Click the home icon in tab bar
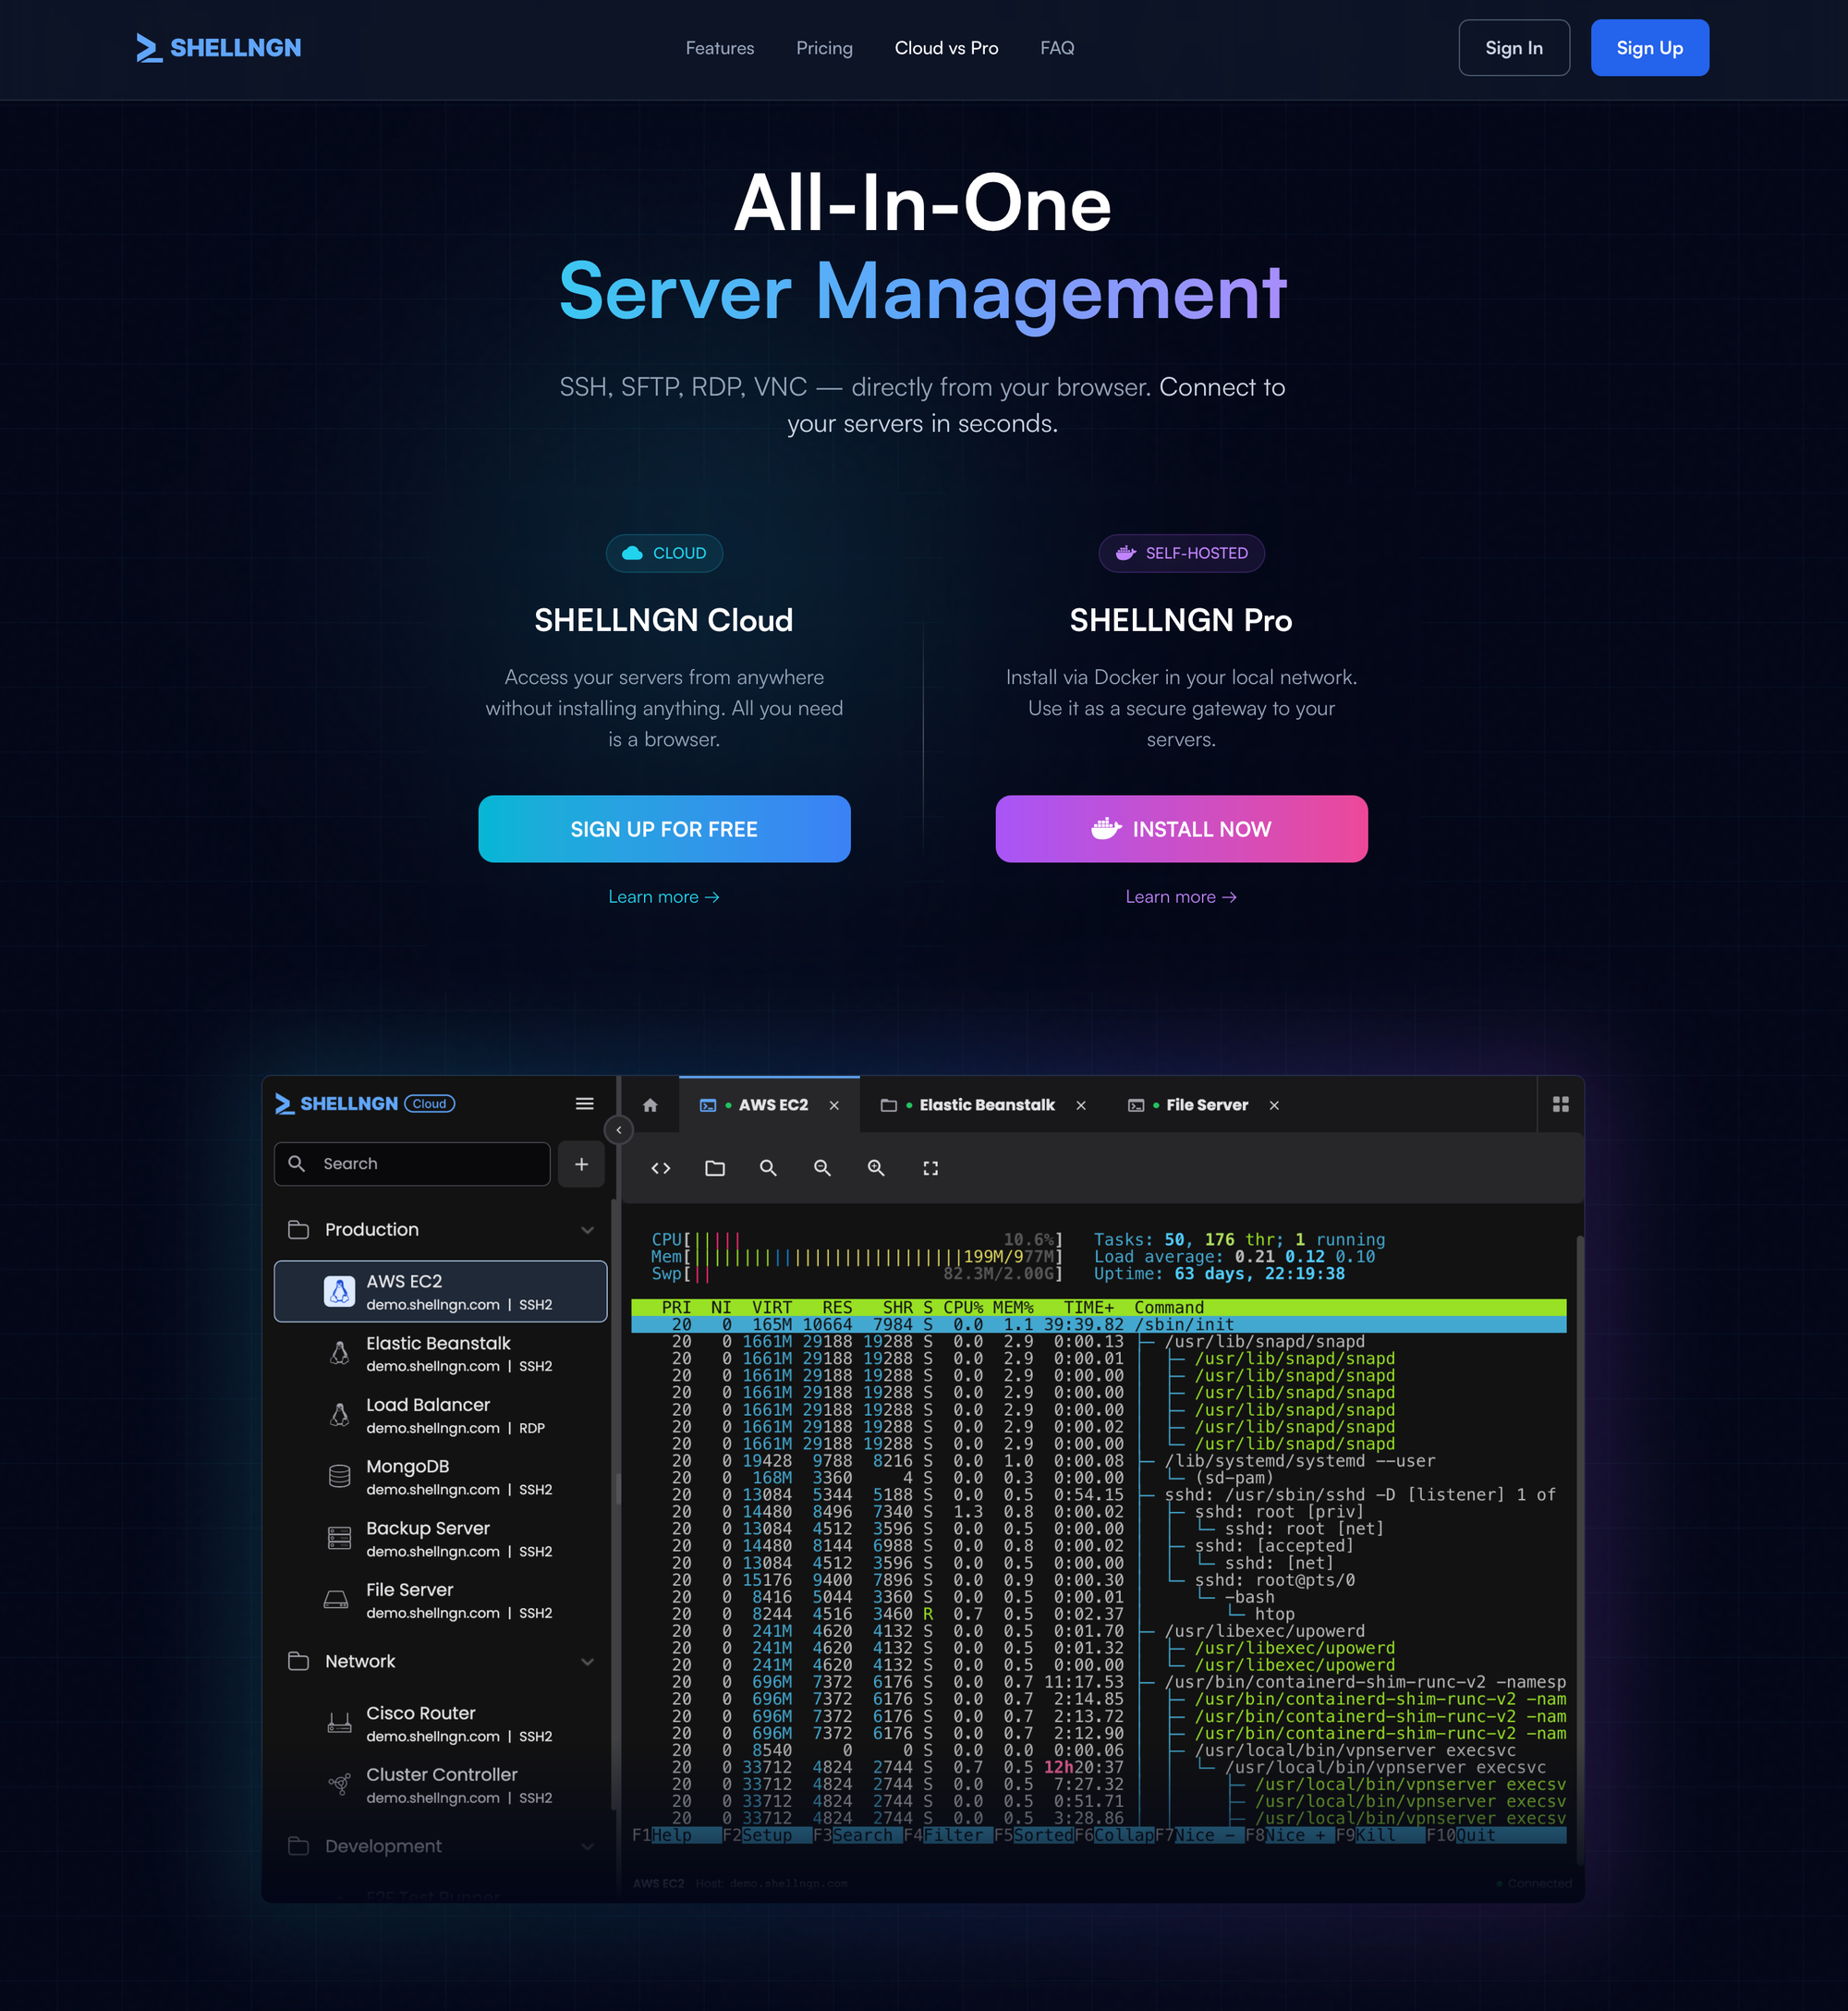Viewport: 1848px width, 2011px height. pyautogui.click(x=650, y=1105)
